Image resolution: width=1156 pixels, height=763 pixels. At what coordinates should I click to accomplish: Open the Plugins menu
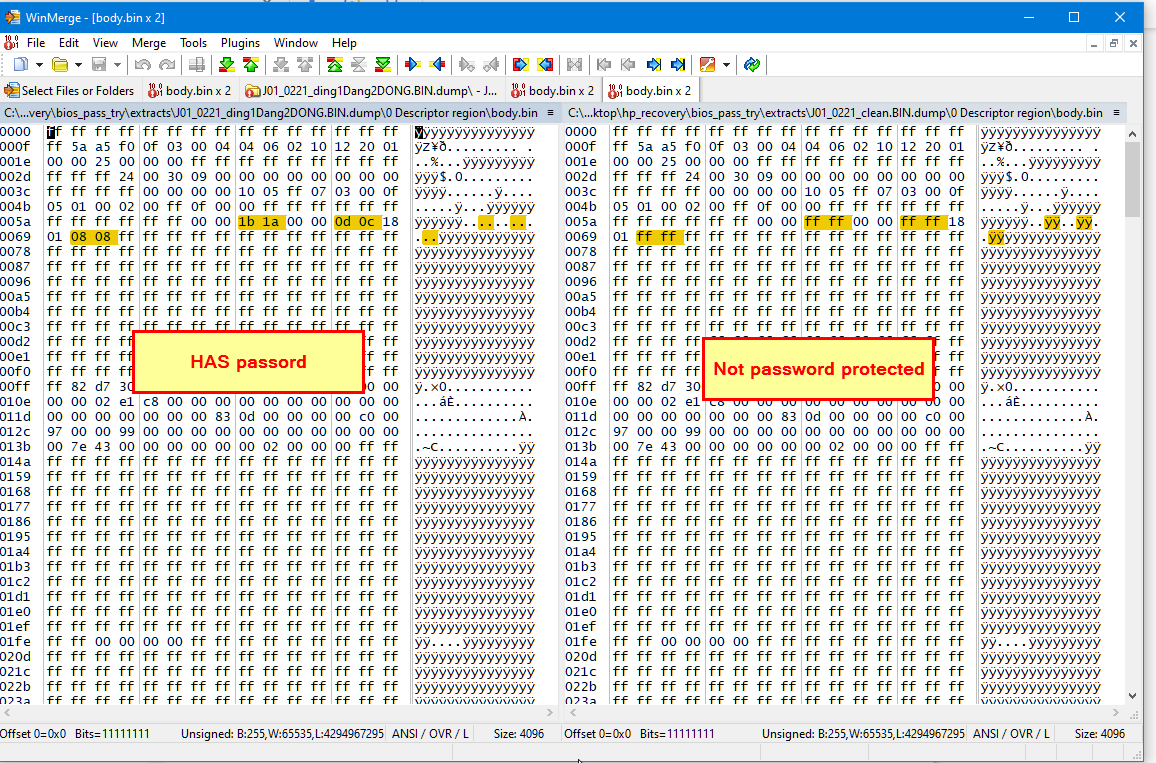click(240, 43)
